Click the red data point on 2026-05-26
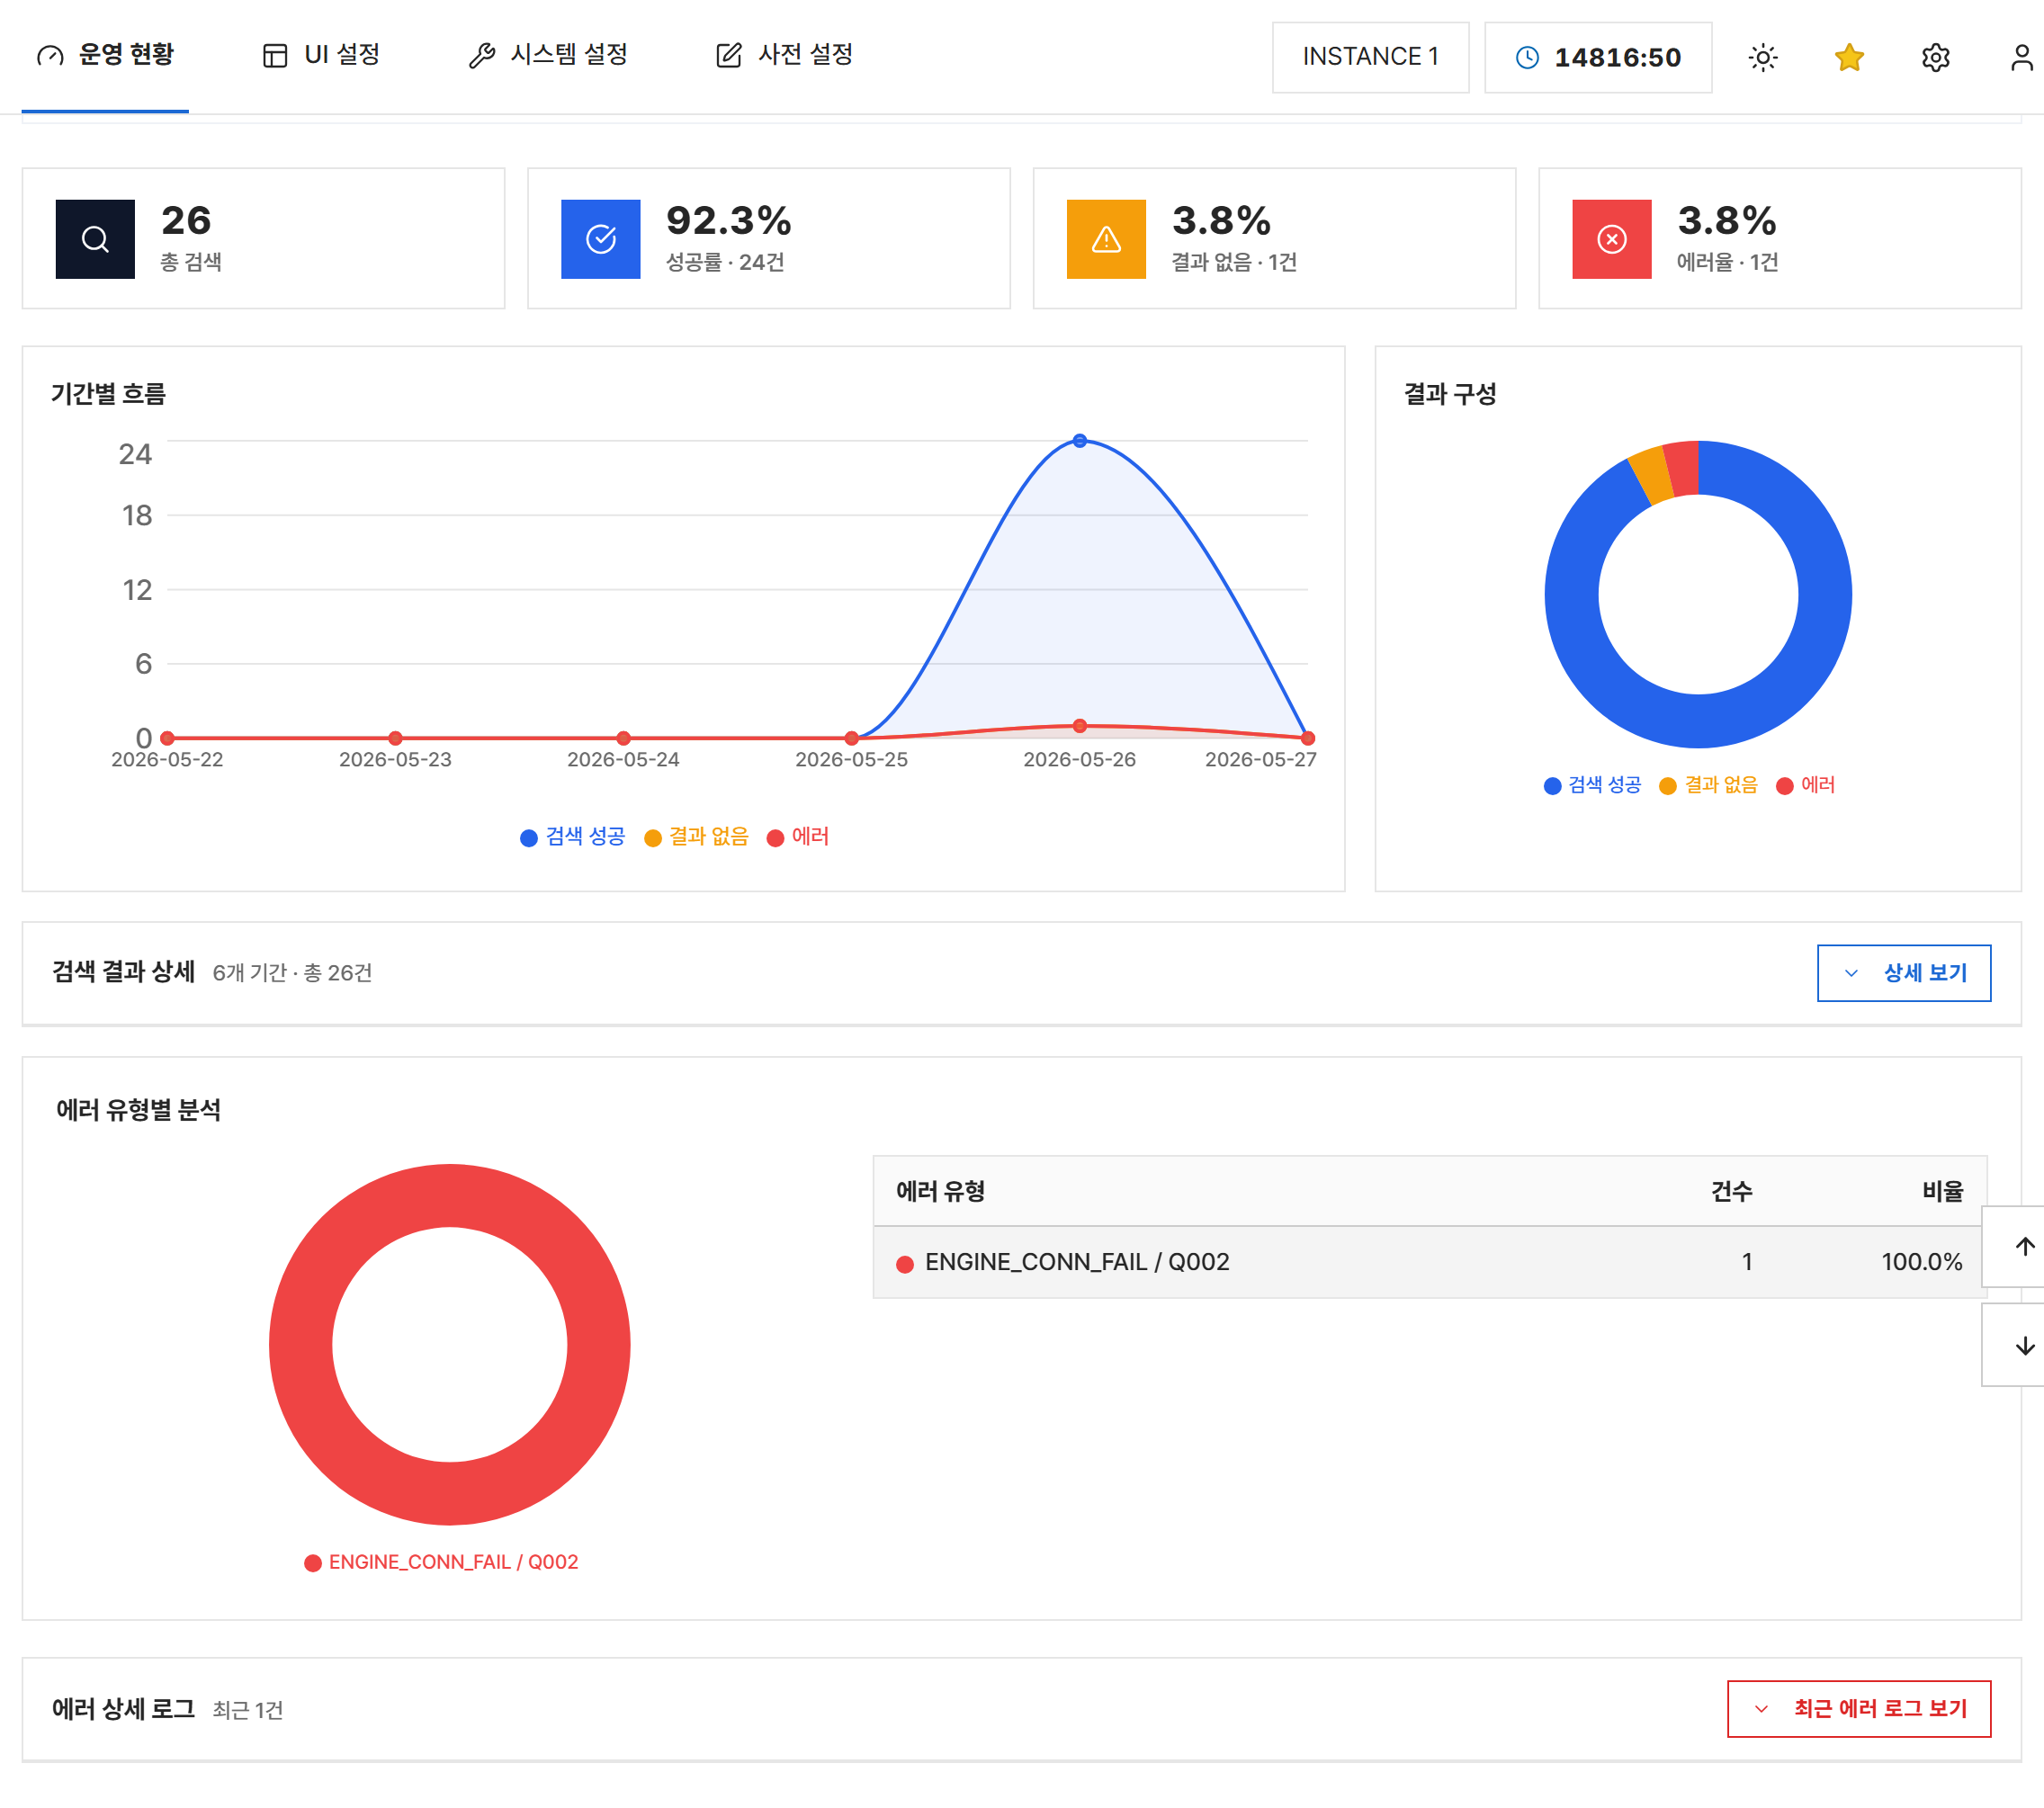This screenshot has height=1808, width=2044. pos(1079,725)
